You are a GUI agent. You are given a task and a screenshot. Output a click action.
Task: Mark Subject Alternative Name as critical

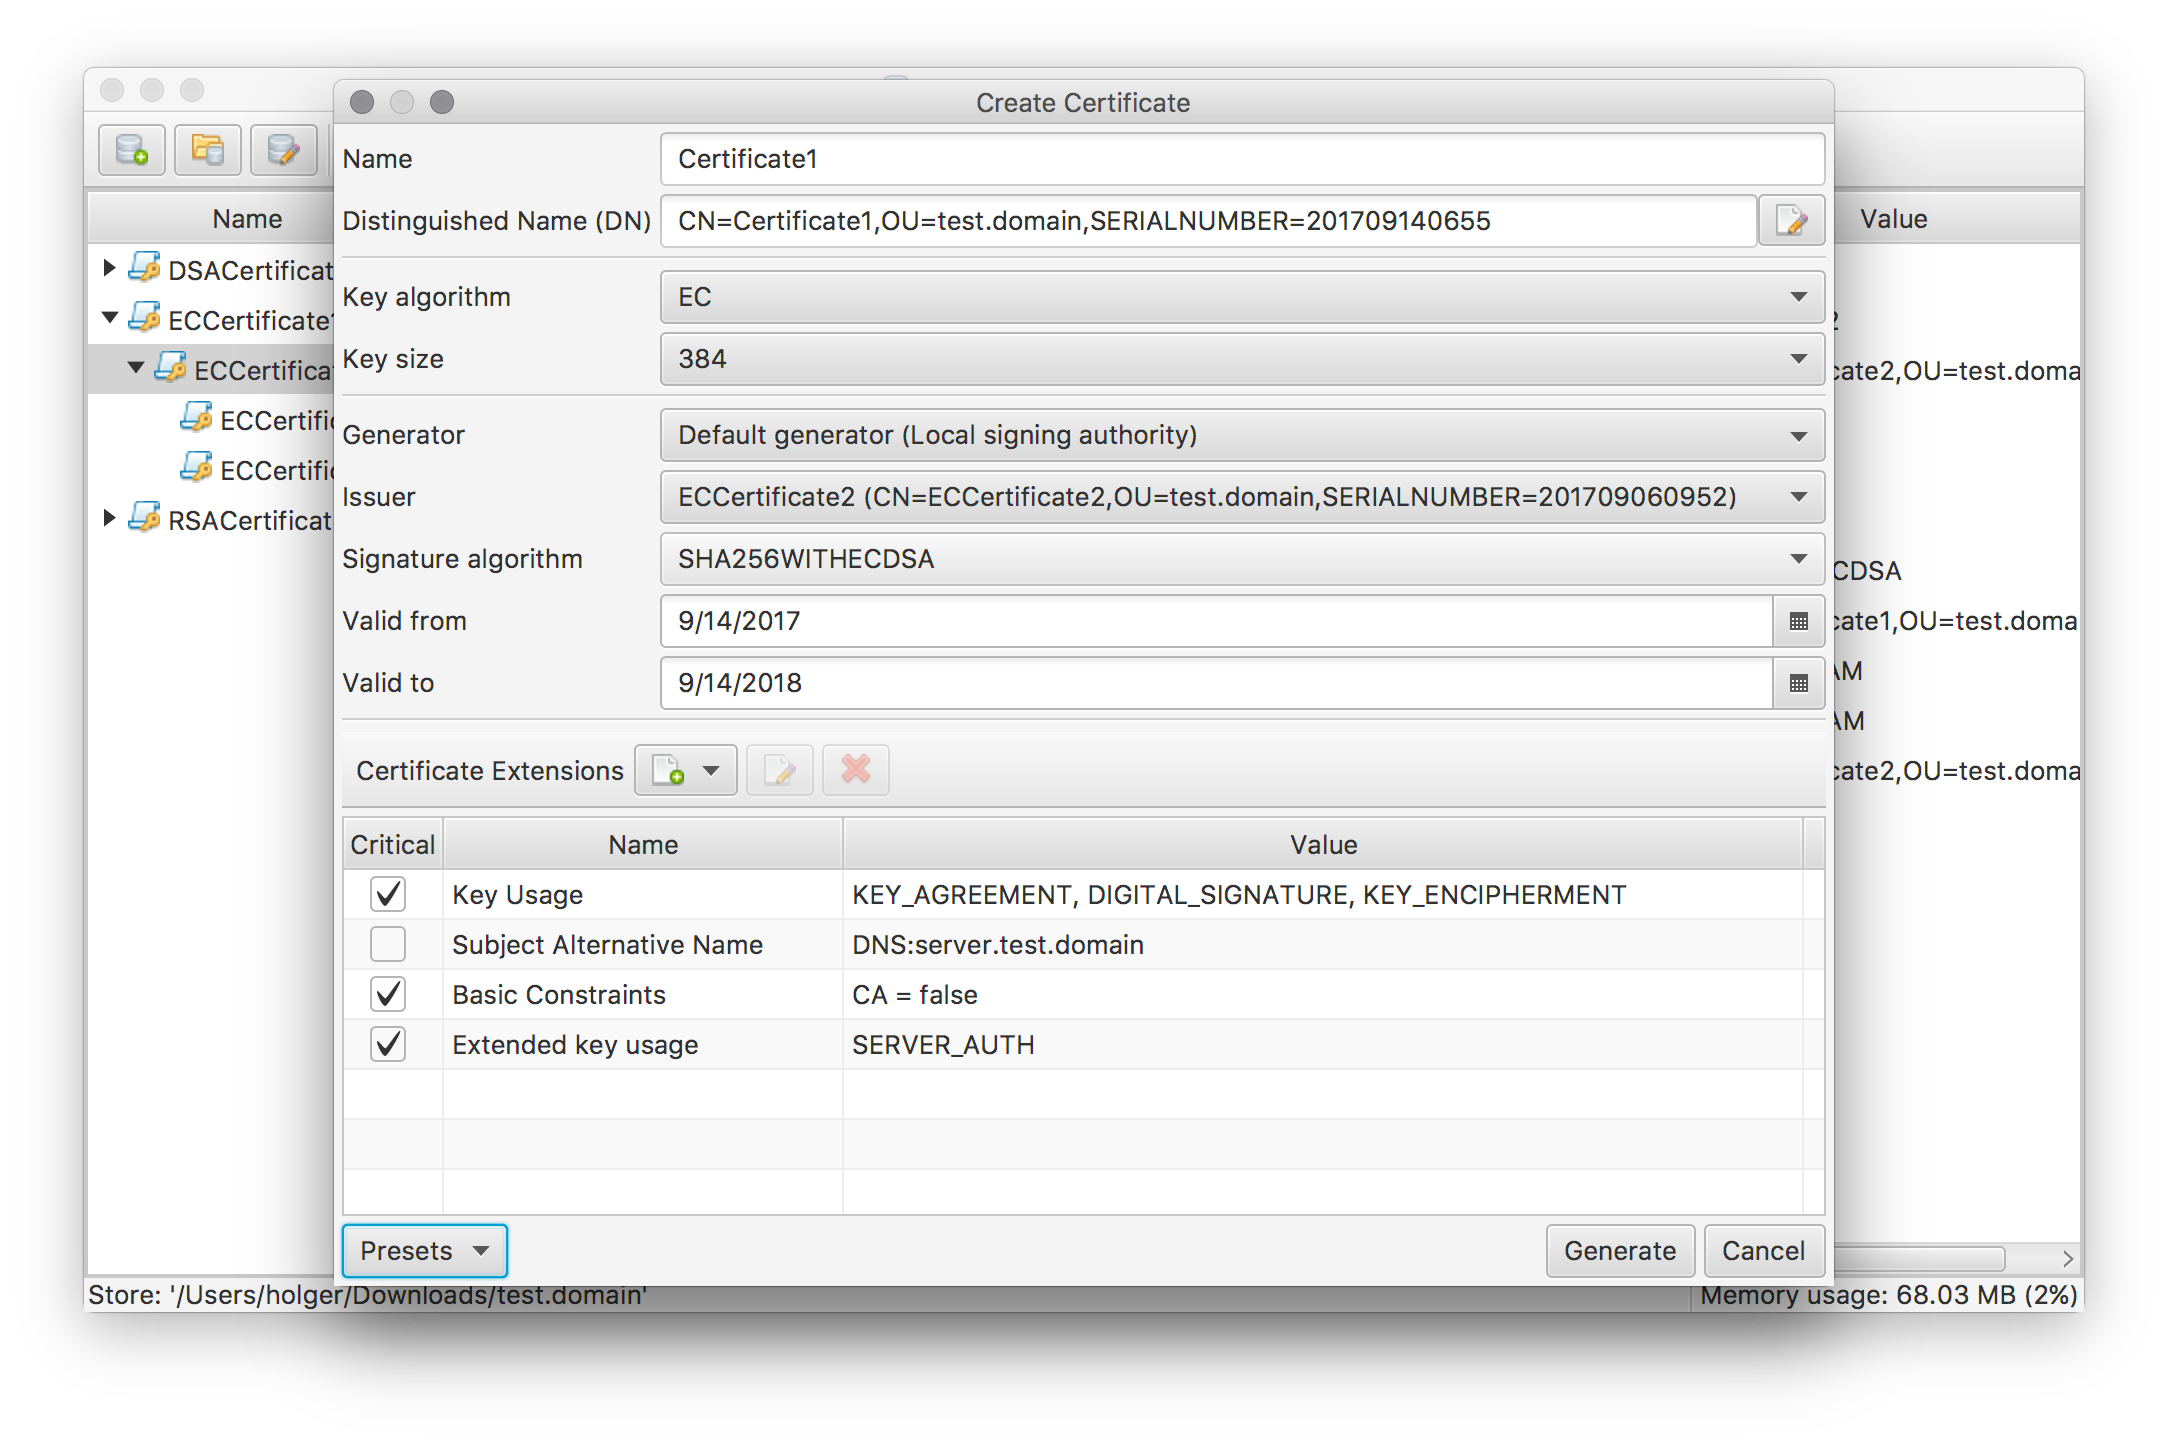pos(388,944)
